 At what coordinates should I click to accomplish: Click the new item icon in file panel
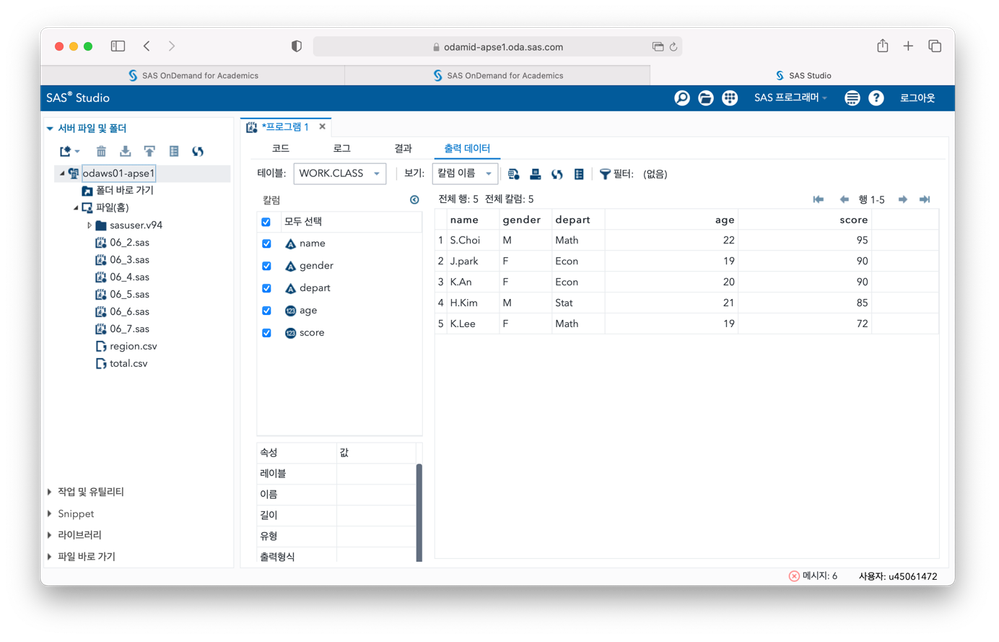69,152
